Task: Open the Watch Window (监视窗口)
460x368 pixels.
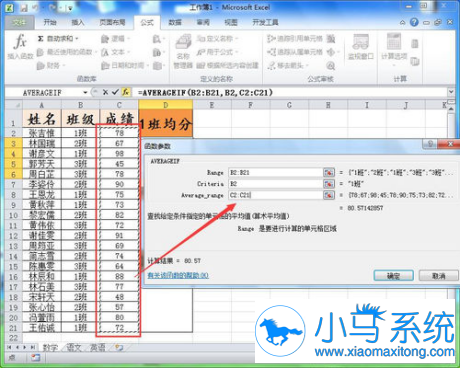Action: point(361,47)
